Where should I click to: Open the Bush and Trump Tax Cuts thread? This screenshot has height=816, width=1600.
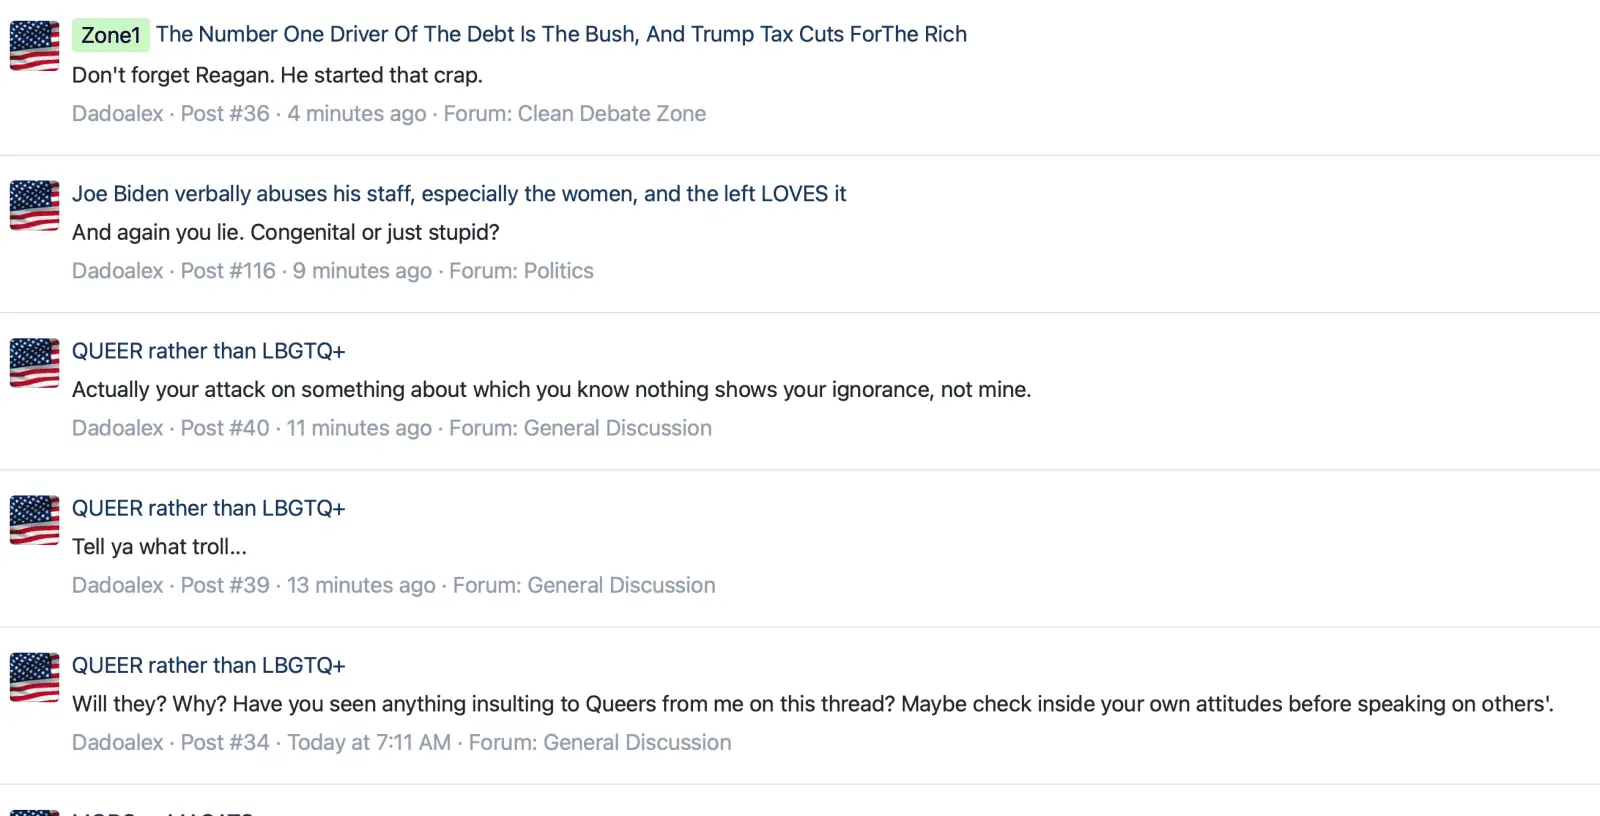pos(561,34)
